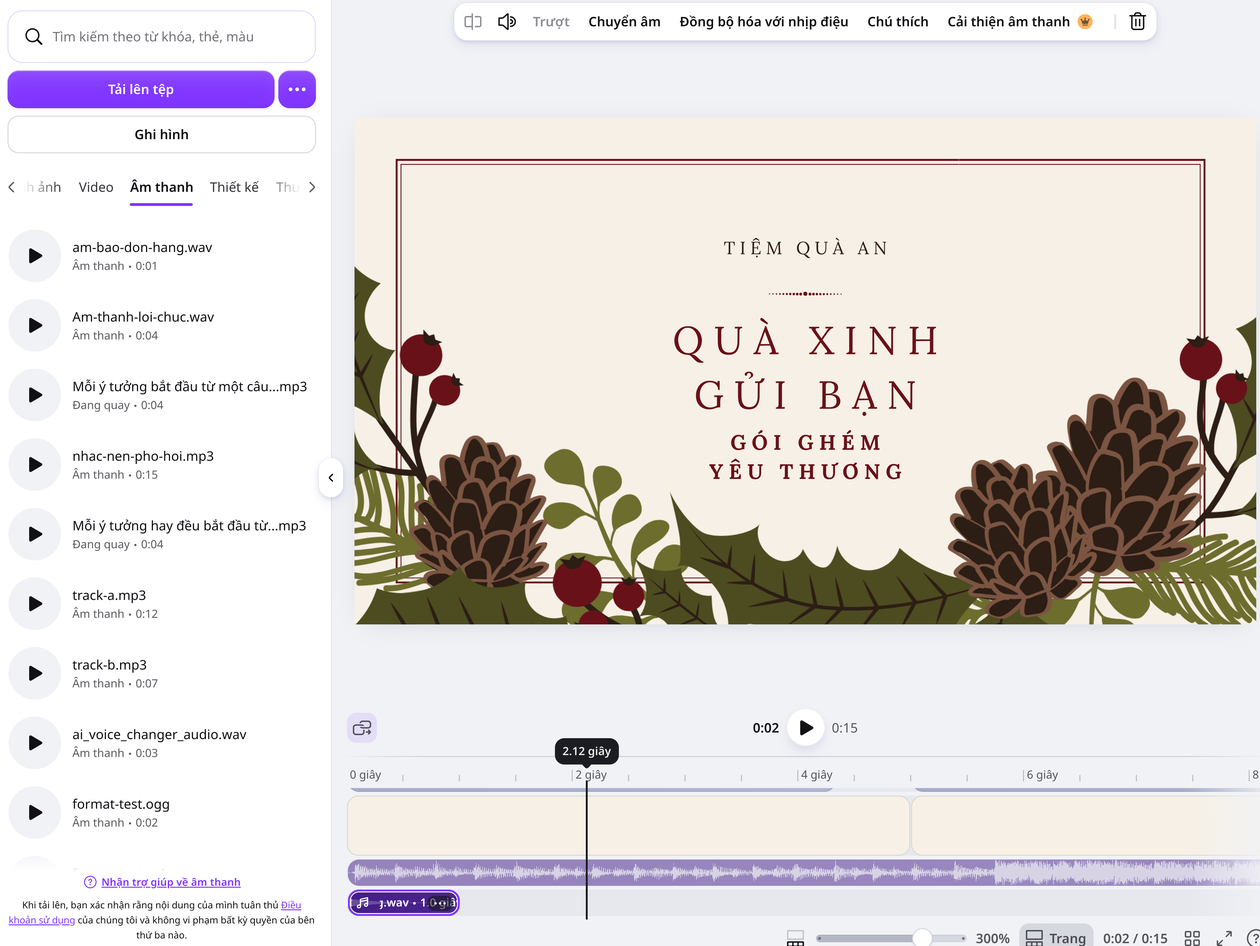Click the Tải lên tệp button
The width and height of the screenshot is (1260, 946).
(141, 89)
